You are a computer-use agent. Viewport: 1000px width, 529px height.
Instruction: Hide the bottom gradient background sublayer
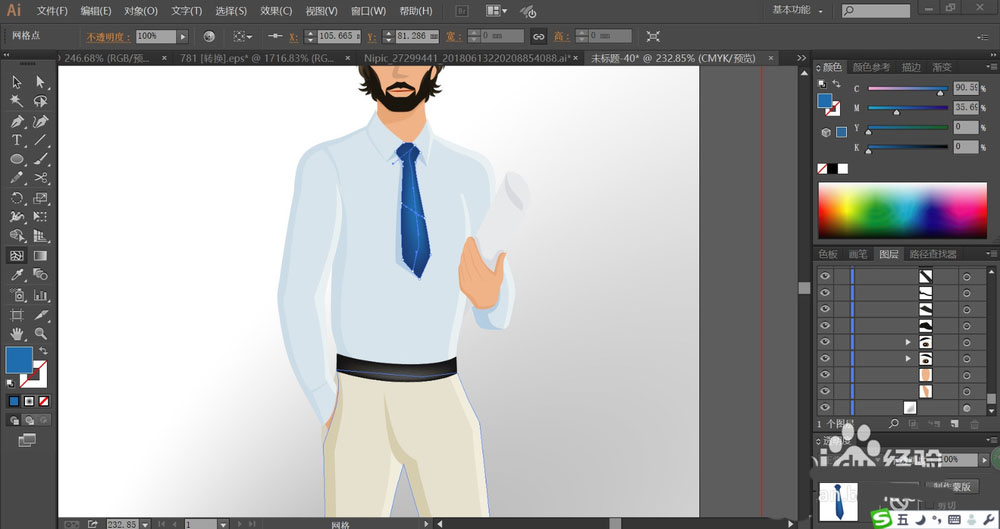pos(825,407)
